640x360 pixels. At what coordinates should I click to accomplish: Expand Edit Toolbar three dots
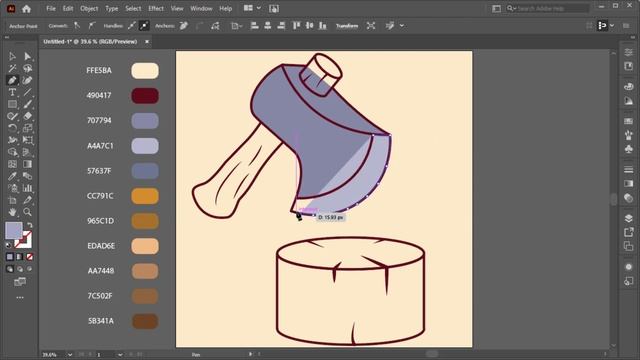coord(20,298)
